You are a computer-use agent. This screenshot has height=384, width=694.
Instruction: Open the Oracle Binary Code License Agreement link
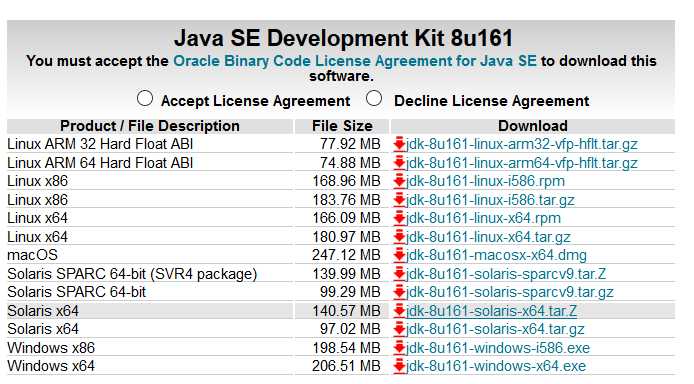click(x=355, y=61)
